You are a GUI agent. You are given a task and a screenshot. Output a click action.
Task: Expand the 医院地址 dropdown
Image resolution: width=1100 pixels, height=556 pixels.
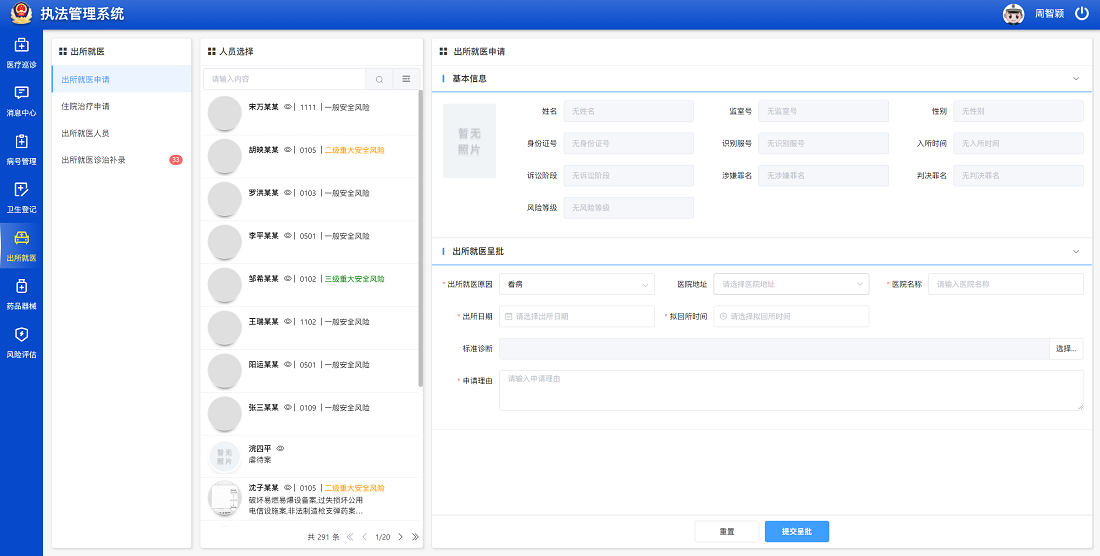click(790, 284)
